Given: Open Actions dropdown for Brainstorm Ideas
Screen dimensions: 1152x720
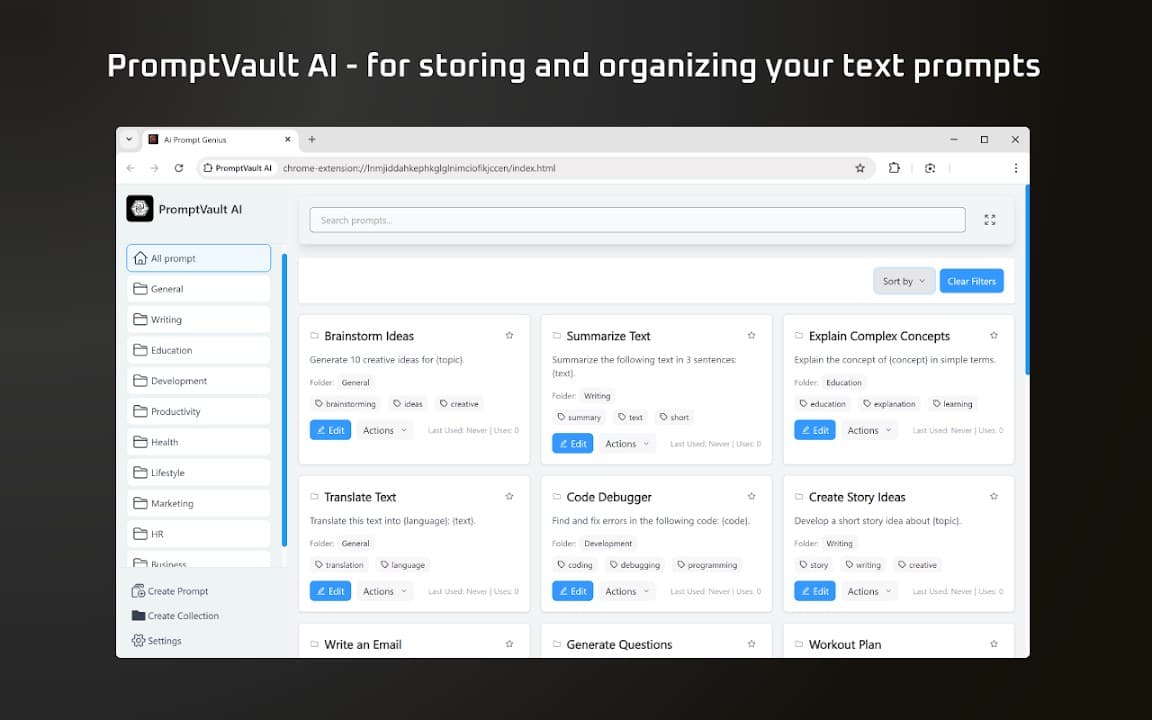Looking at the screenshot, I should (x=385, y=431).
